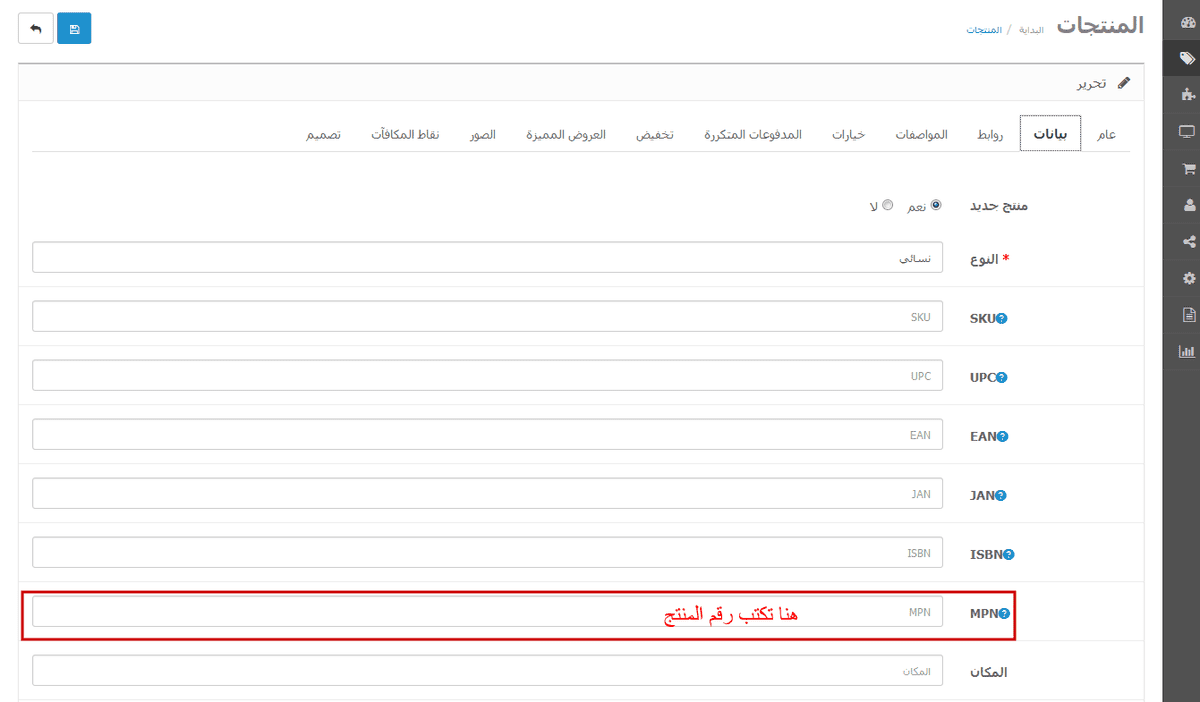
Task: Switch to the تخفيض tab
Action: pos(654,134)
